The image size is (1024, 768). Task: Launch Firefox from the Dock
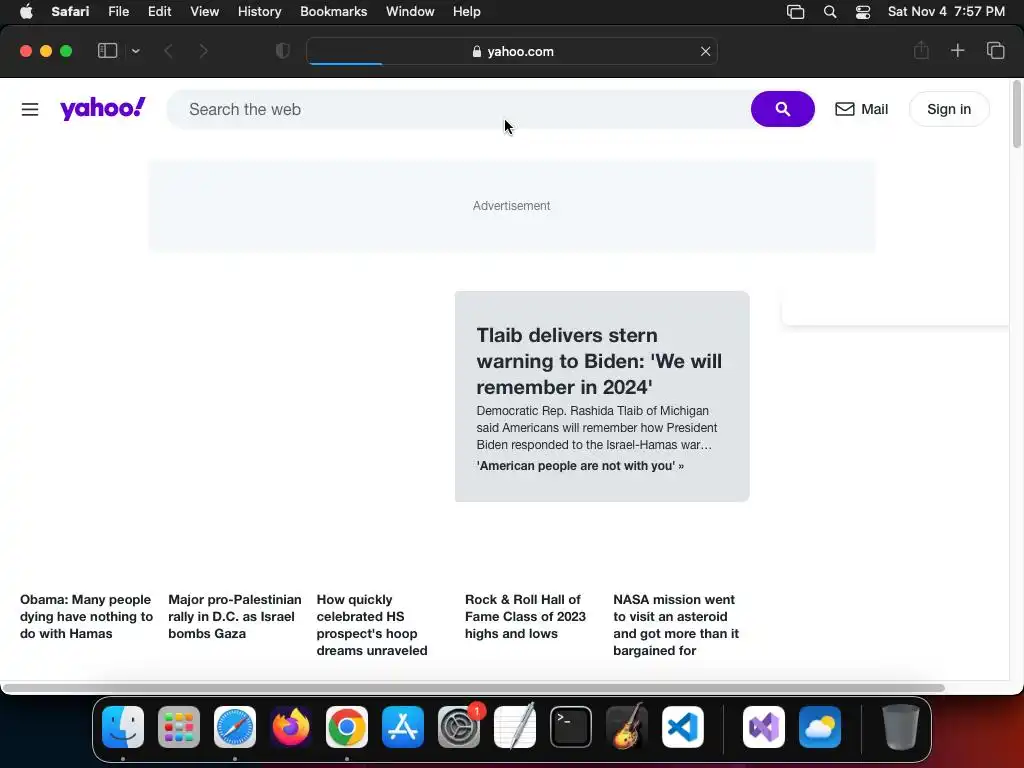point(291,727)
